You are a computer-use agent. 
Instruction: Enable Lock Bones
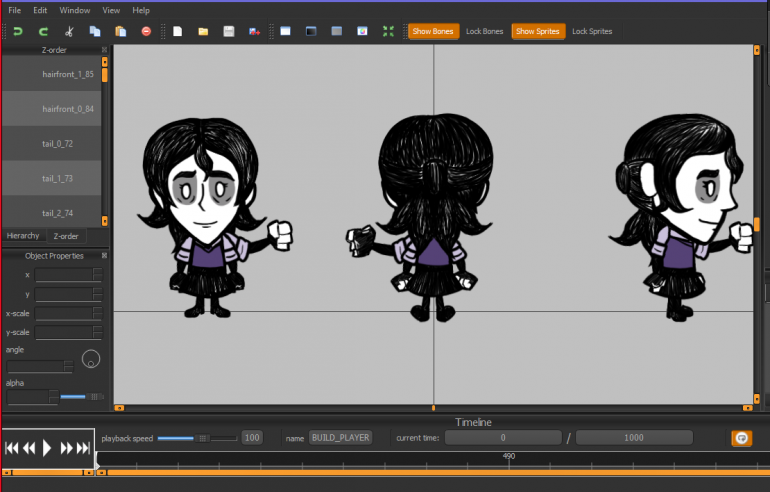[485, 32]
